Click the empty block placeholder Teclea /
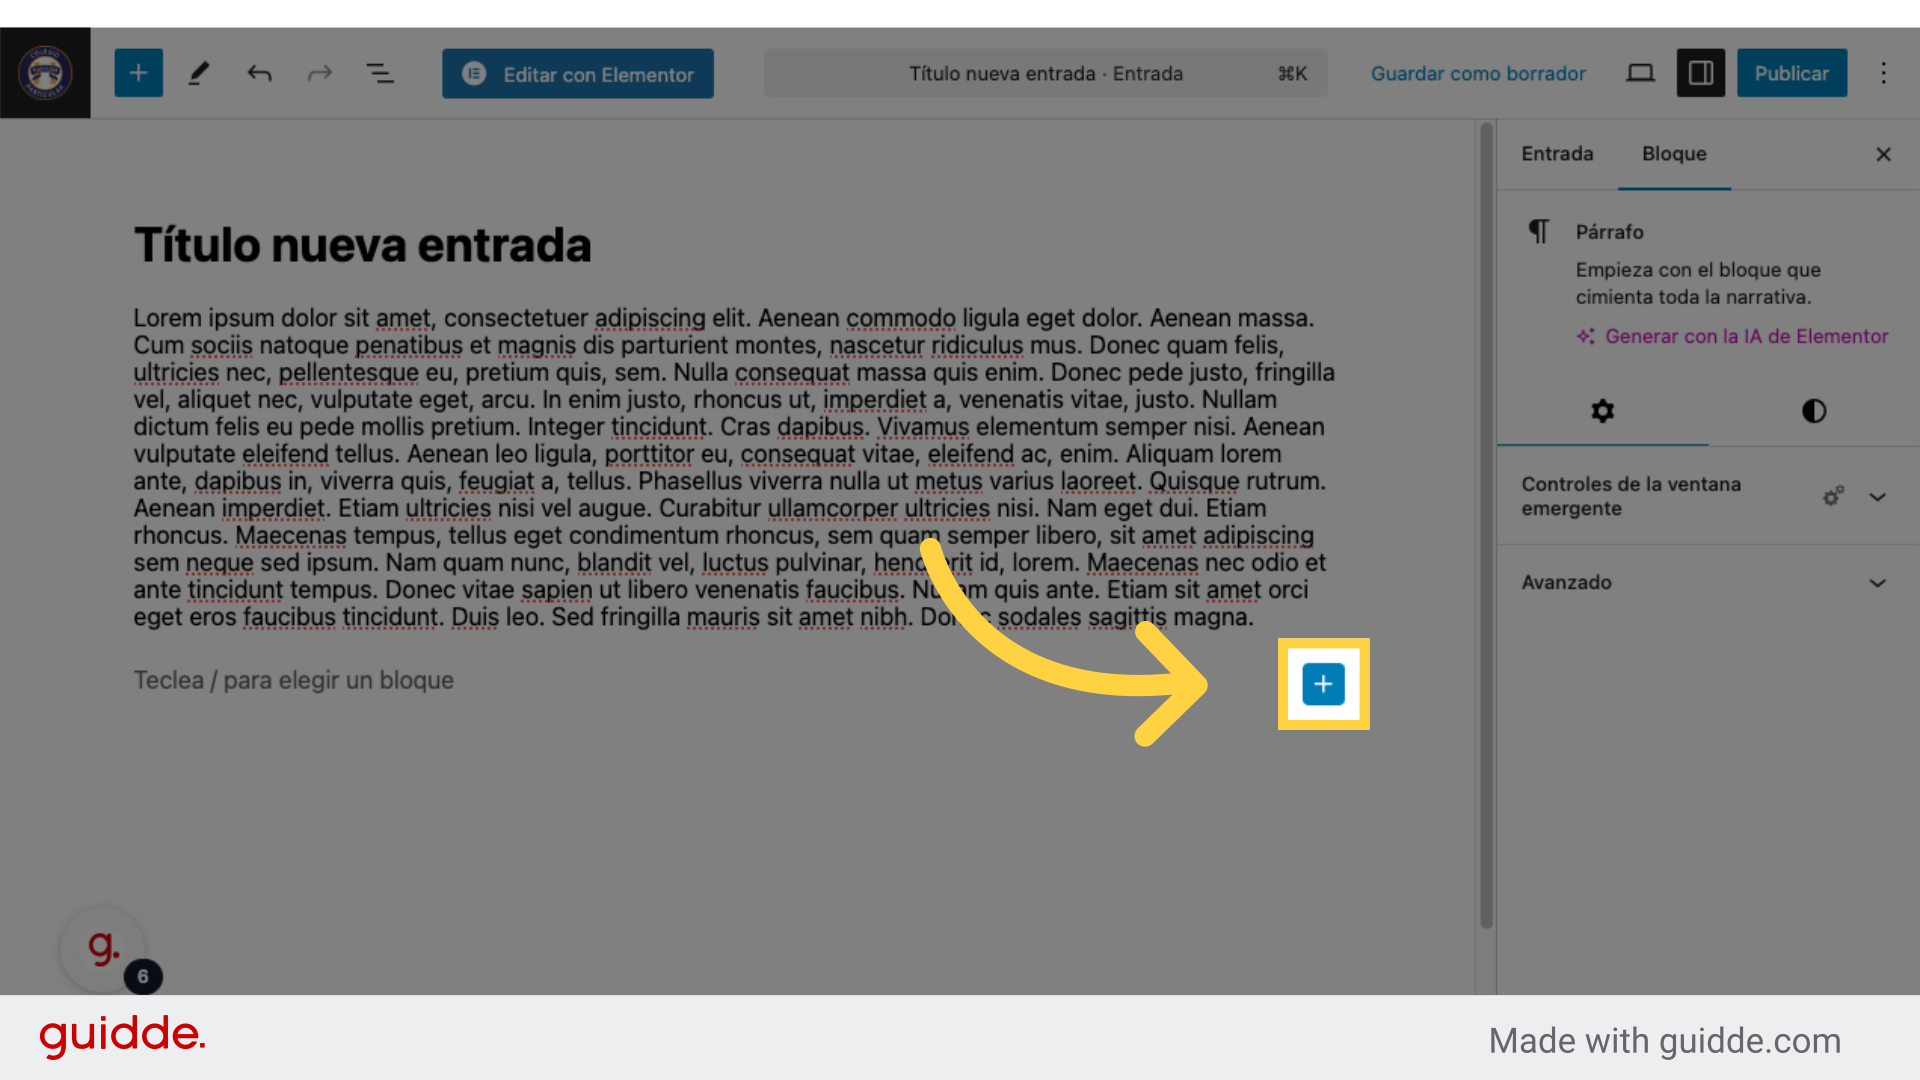This screenshot has width=1920, height=1080. pos(294,680)
